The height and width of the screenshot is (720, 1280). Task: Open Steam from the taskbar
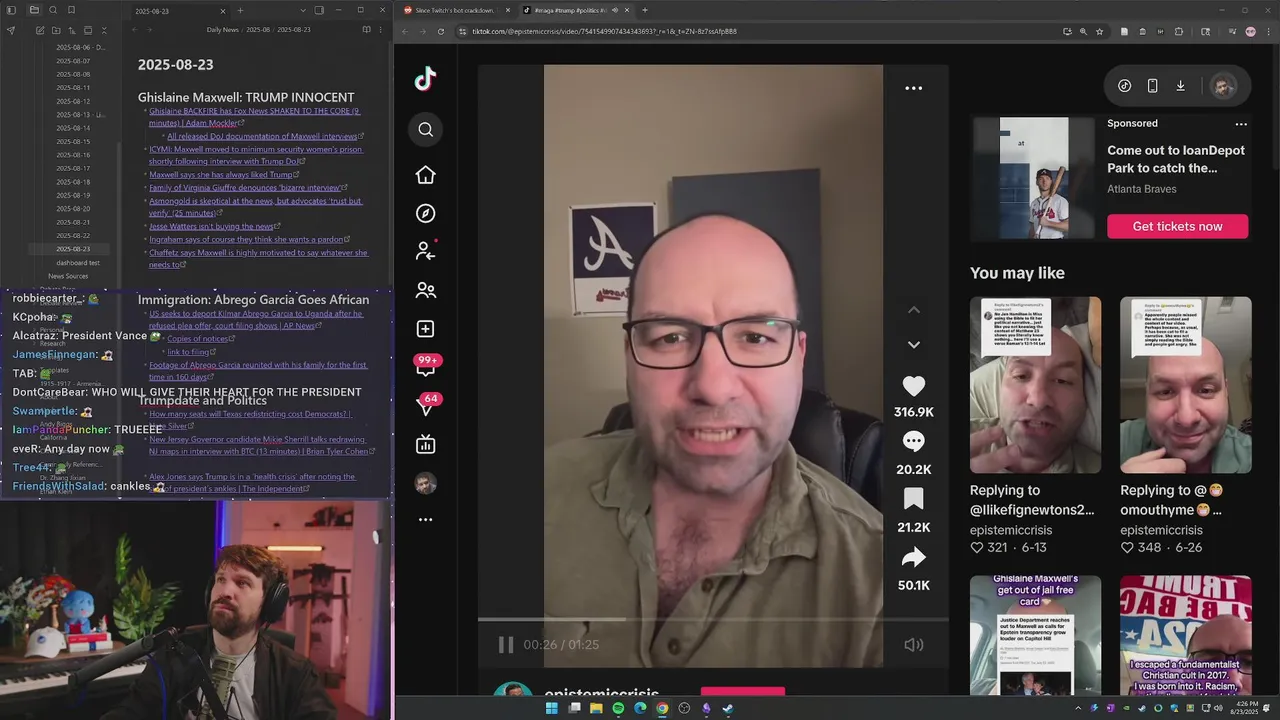click(x=728, y=708)
